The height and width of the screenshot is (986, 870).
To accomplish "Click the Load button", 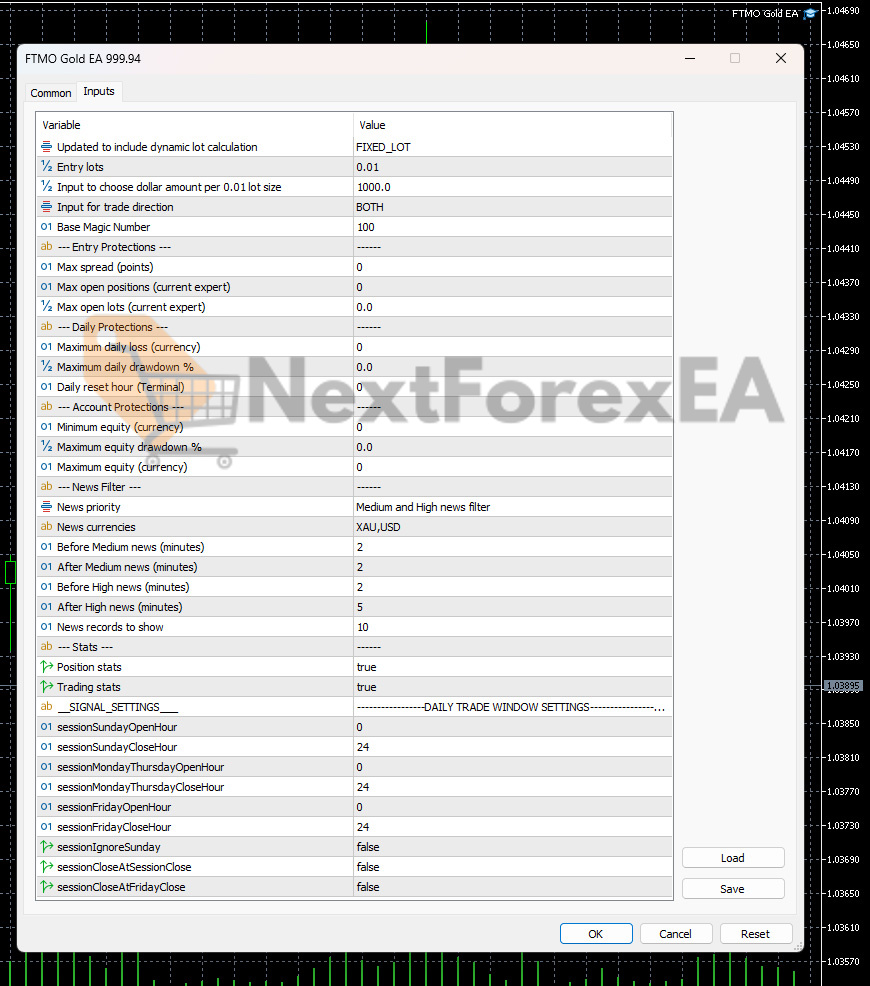I will pos(732,858).
